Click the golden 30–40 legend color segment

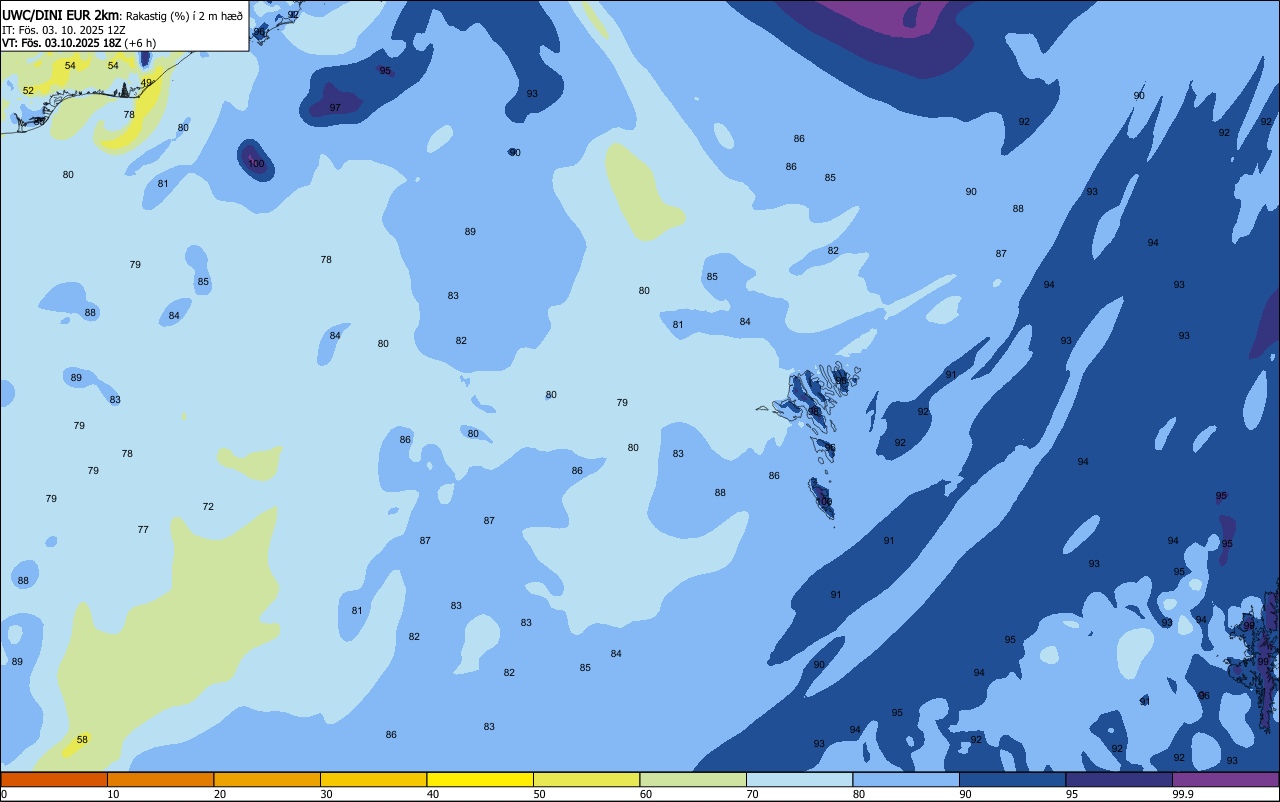tap(373, 779)
